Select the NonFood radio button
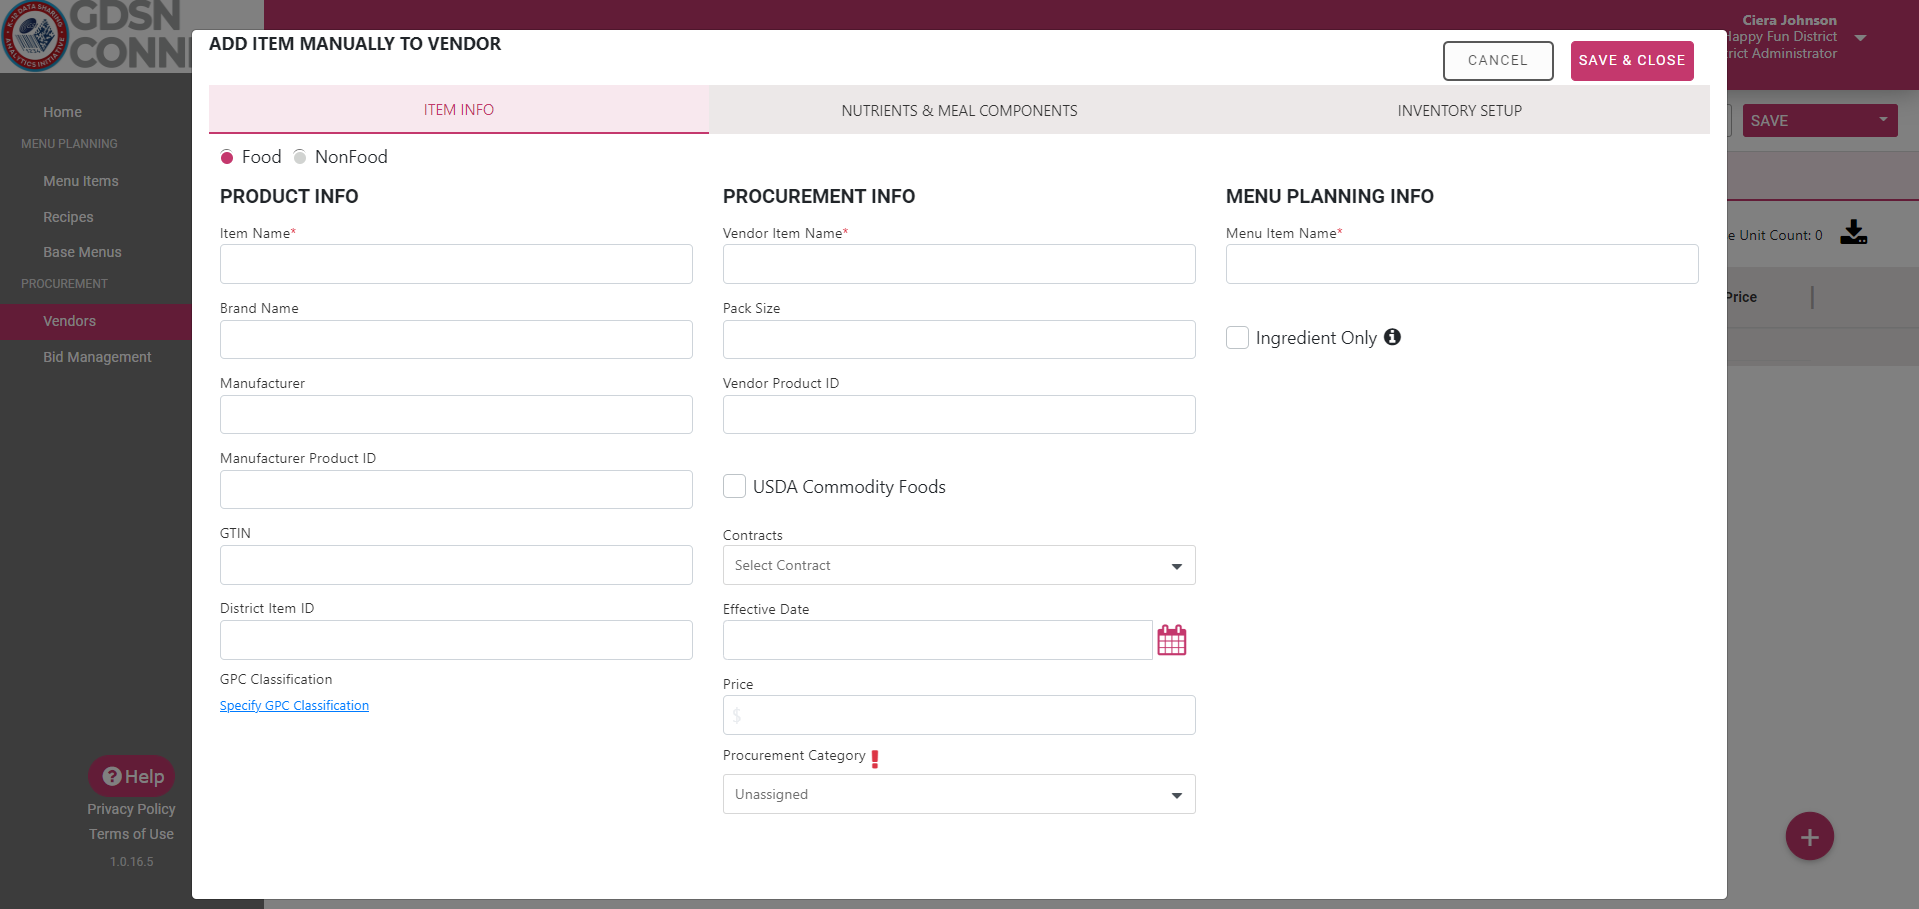 pos(300,157)
